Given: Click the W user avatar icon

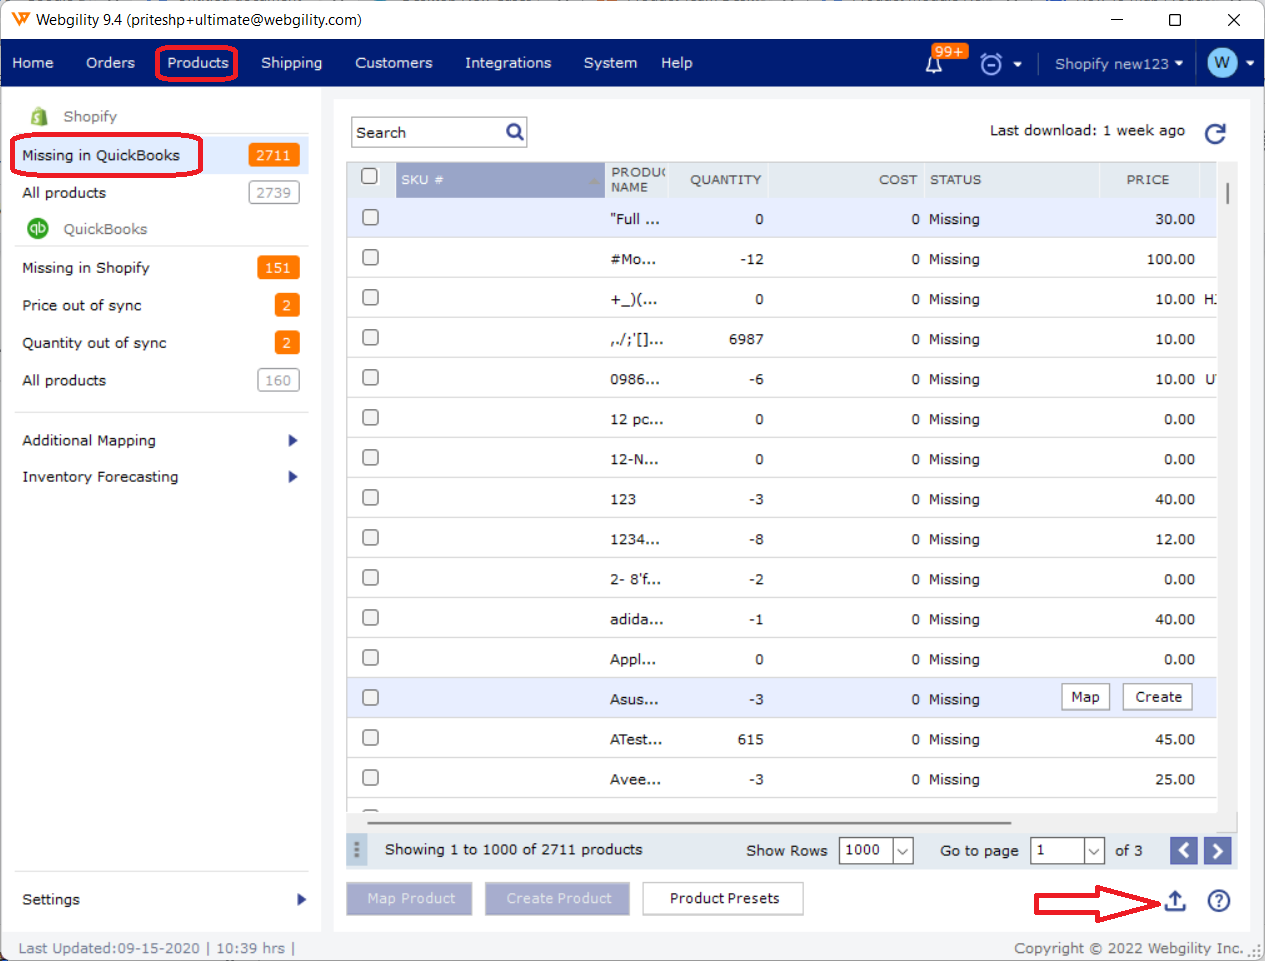Looking at the screenshot, I should [x=1222, y=63].
